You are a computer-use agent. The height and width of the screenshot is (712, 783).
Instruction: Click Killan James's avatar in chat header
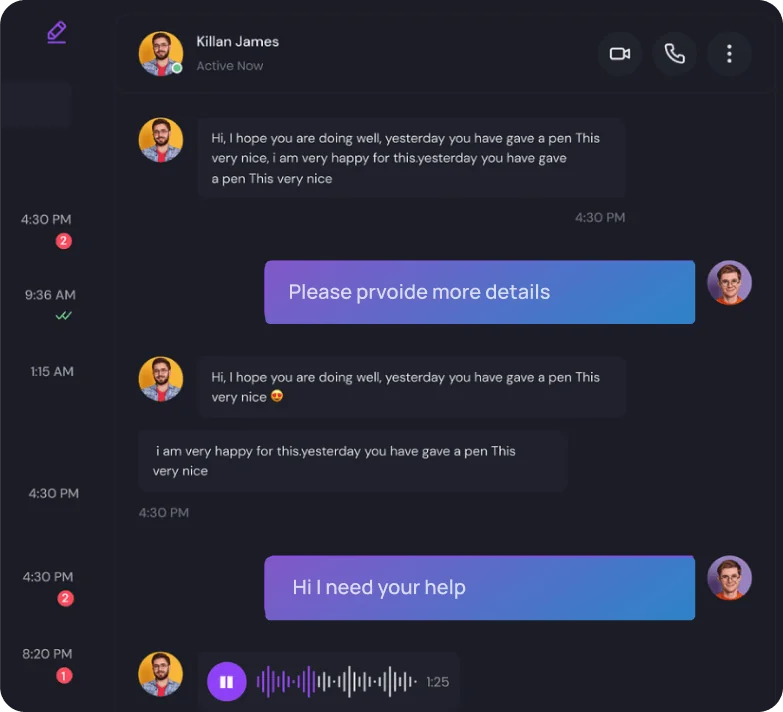(x=160, y=54)
